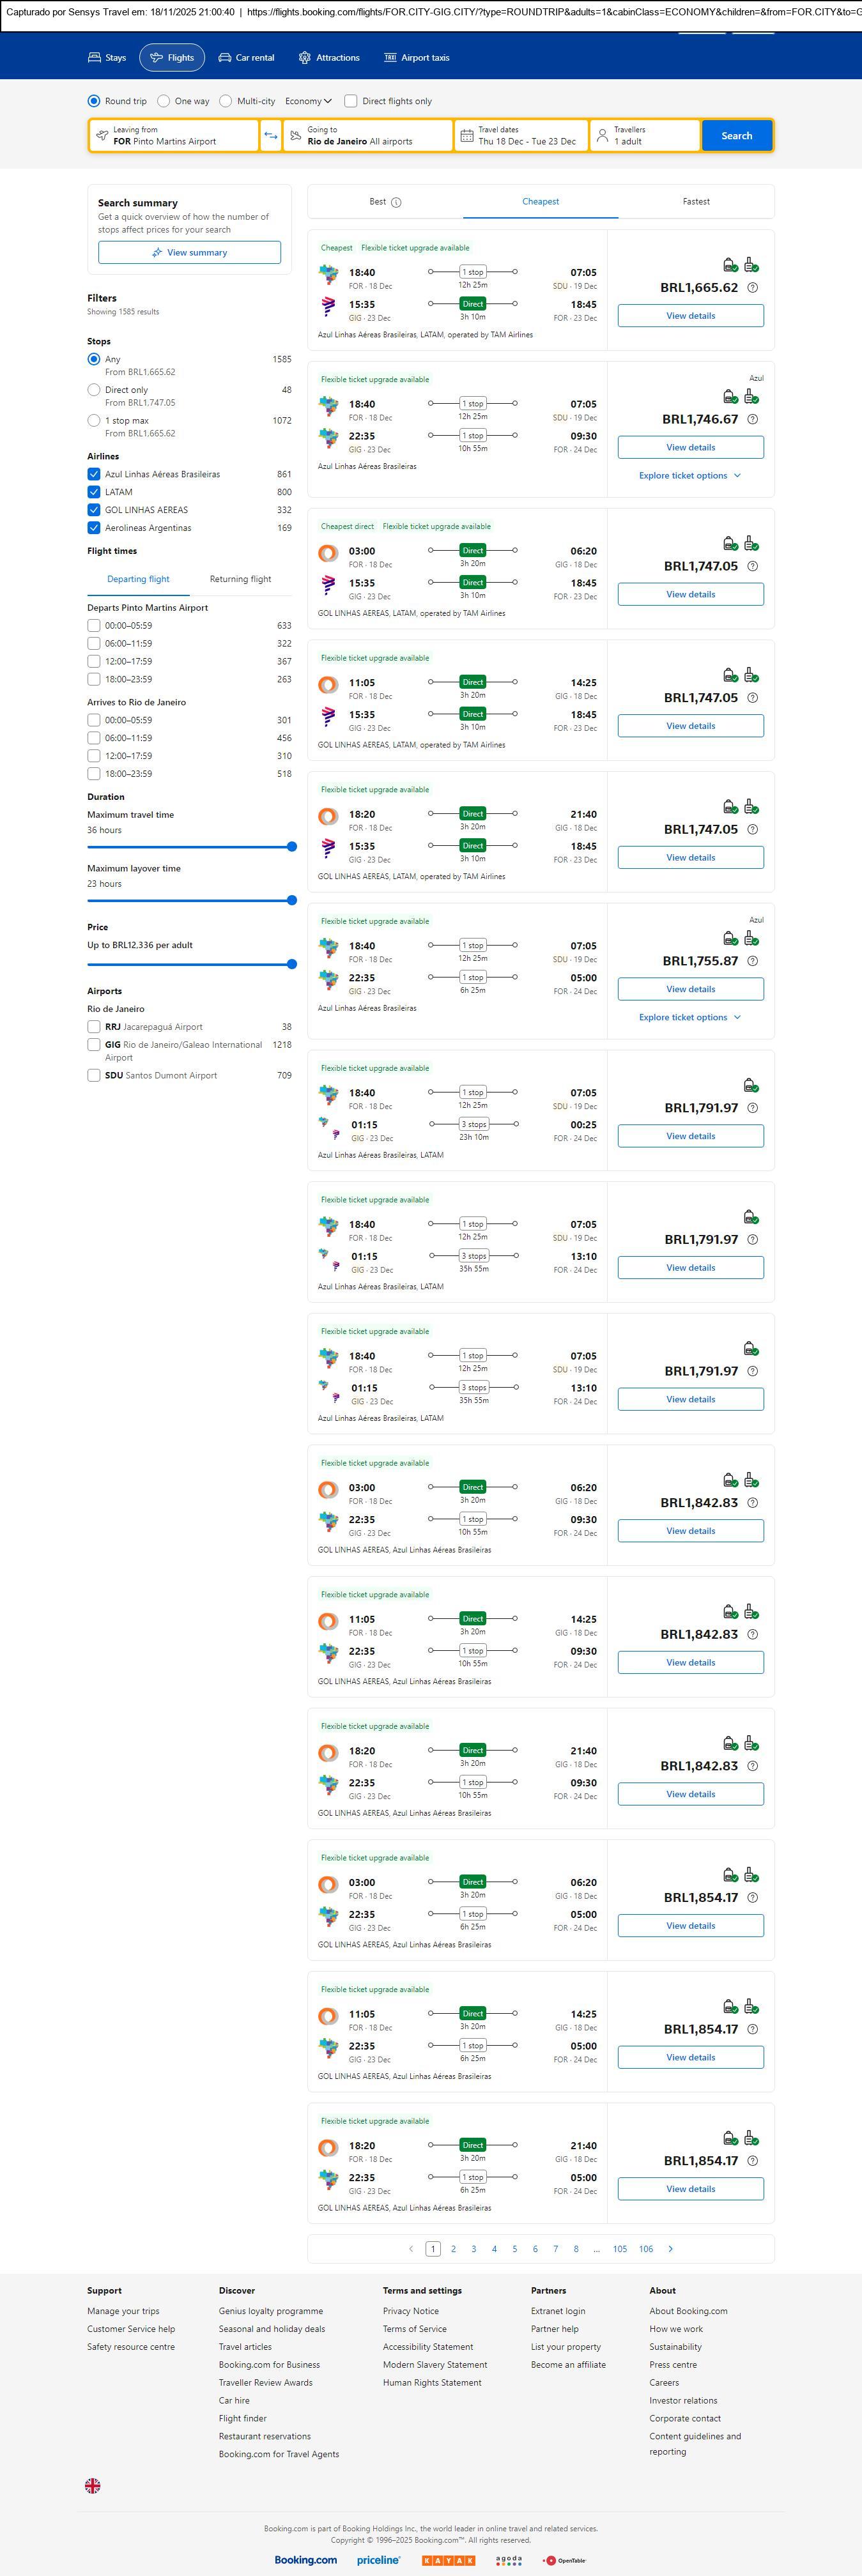Click the Attractions icon in the top navigation

tap(305, 58)
